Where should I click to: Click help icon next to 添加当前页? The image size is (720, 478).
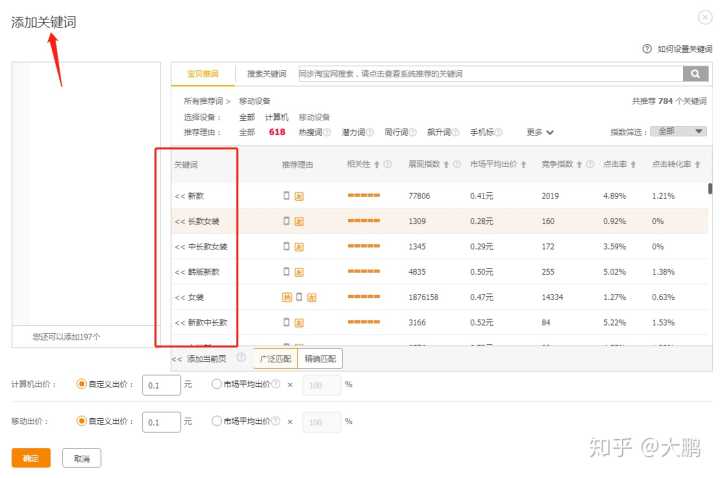(x=241, y=358)
